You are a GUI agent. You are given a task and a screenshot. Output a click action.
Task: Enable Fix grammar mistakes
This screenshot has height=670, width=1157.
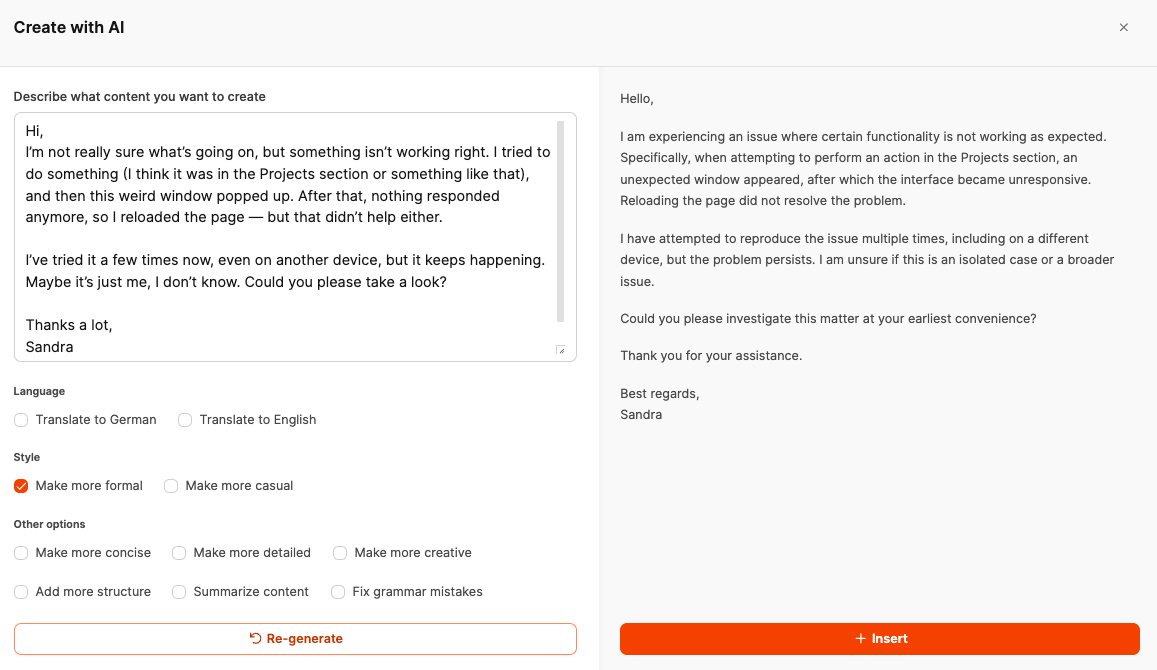[x=338, y=592]
